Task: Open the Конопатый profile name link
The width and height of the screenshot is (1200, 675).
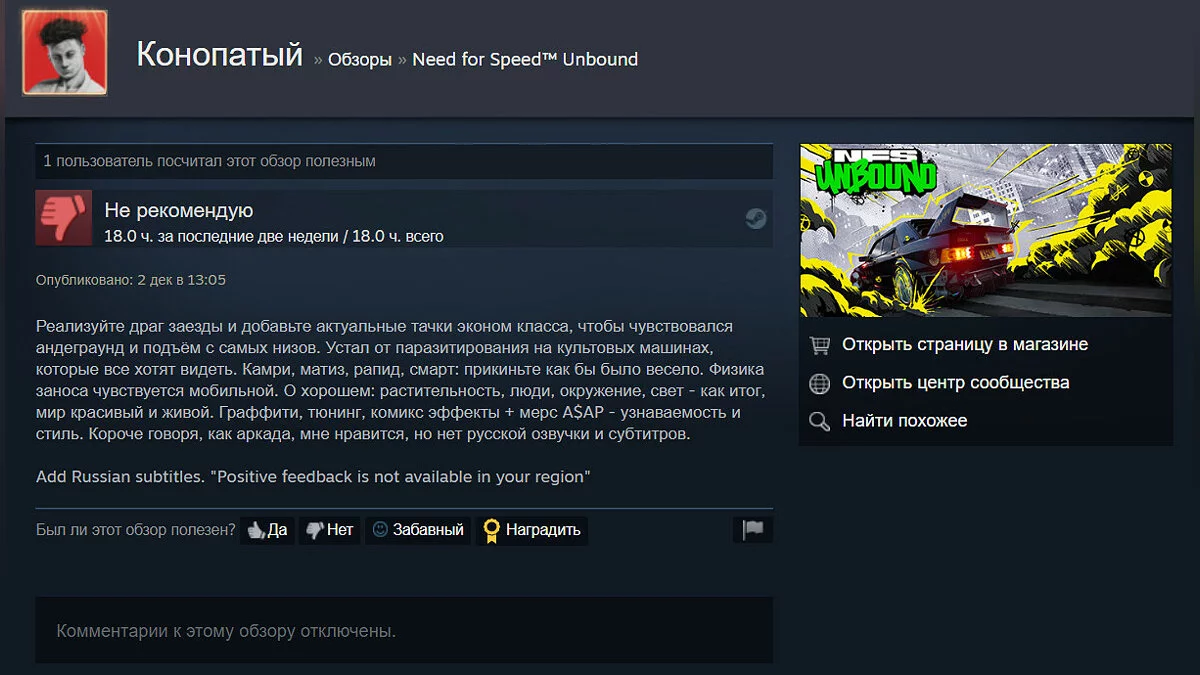Action: (219, 55)
